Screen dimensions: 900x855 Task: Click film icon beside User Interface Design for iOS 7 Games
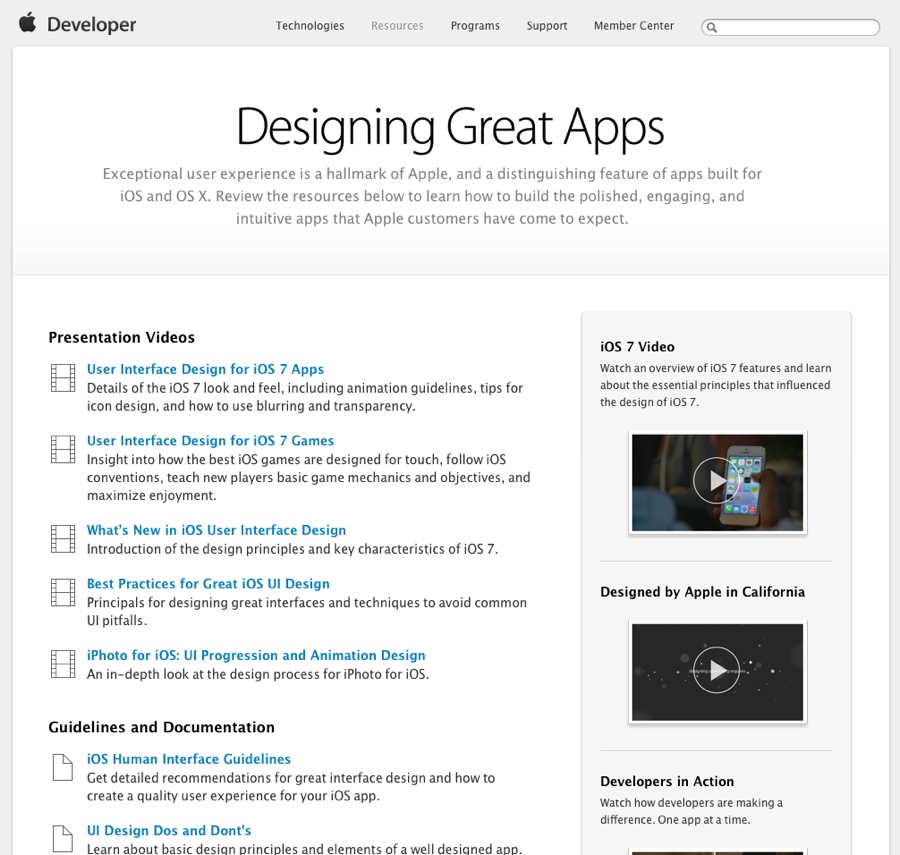click(63, 449)
